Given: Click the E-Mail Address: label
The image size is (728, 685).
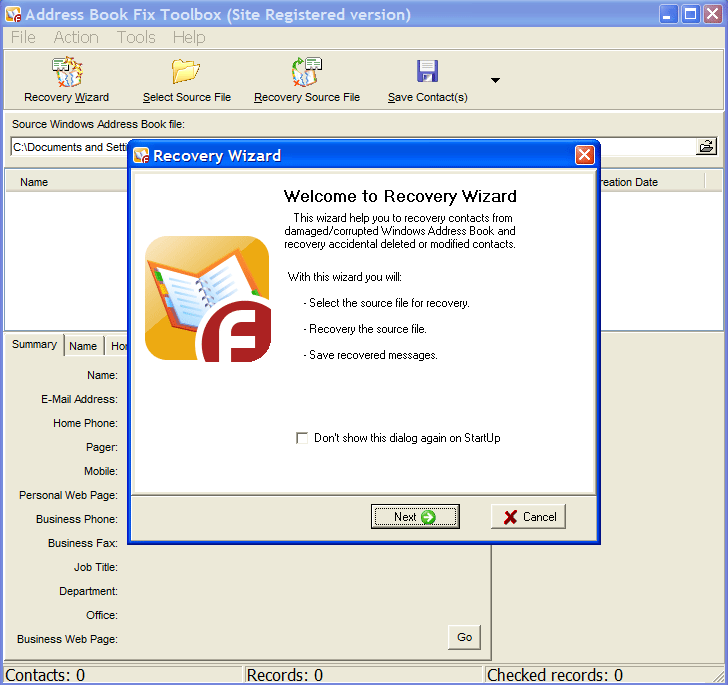Looking at the screenshot, I should tap(79, 399).
